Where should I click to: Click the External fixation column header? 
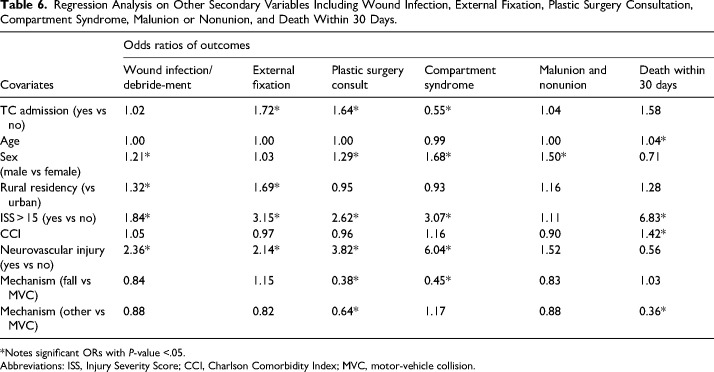click(274, 77)
